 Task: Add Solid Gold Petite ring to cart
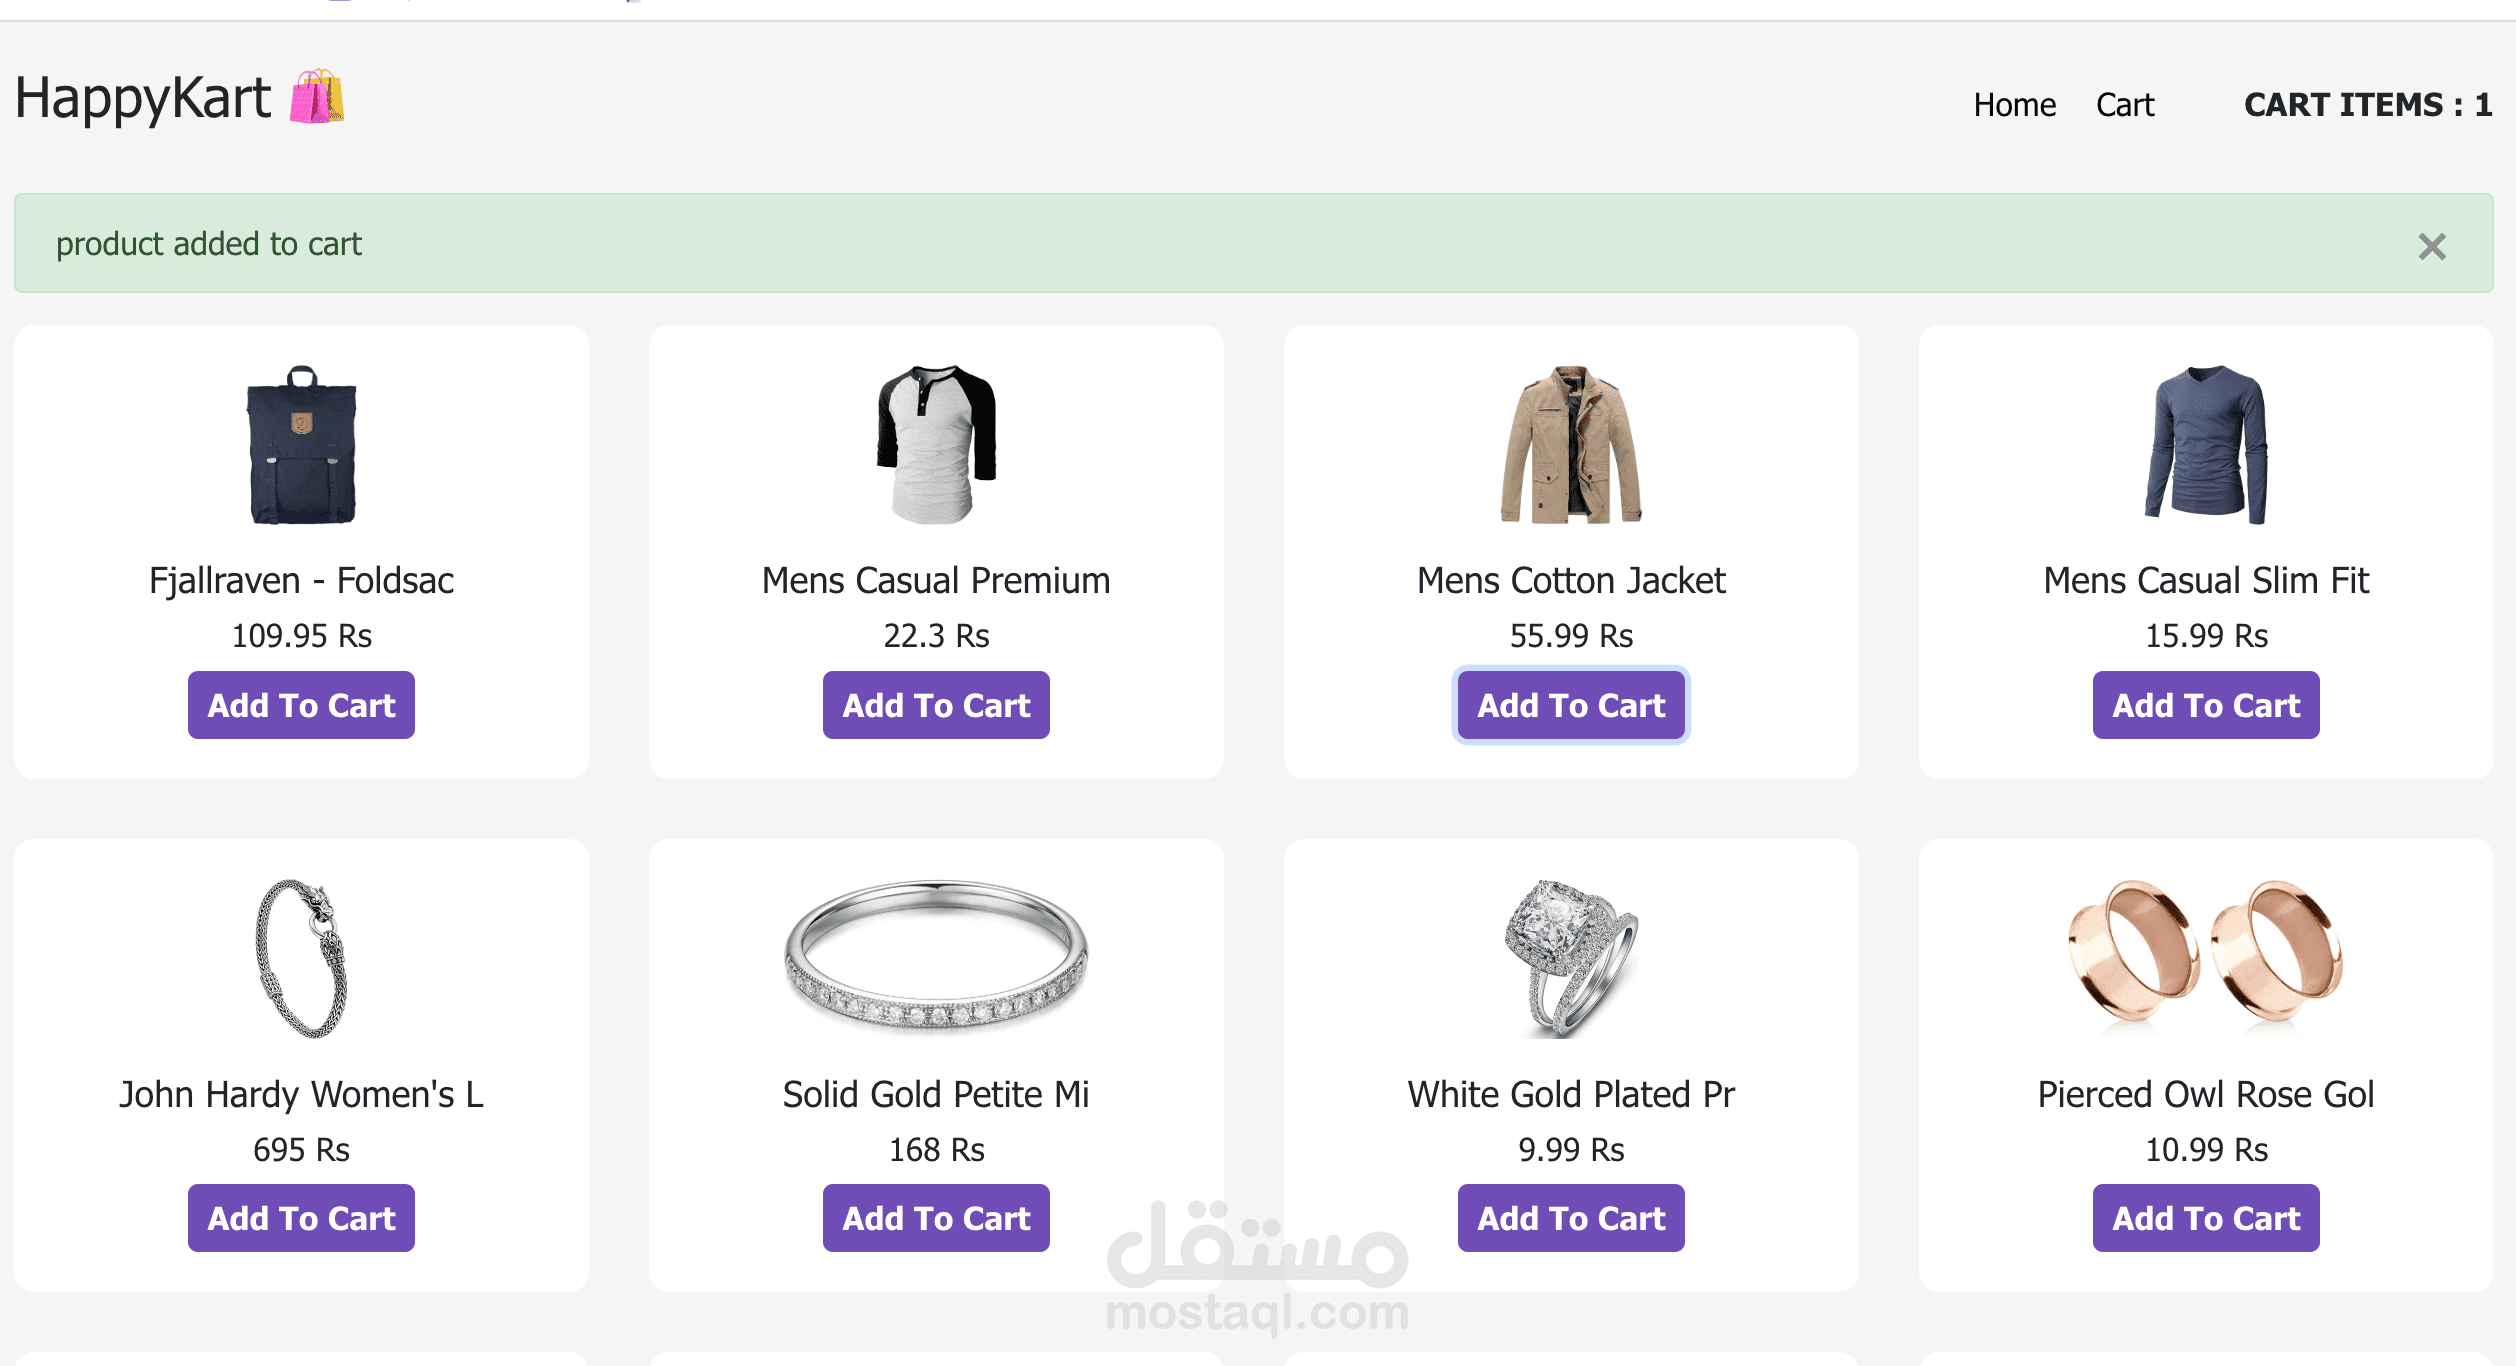coord(936,1218)
